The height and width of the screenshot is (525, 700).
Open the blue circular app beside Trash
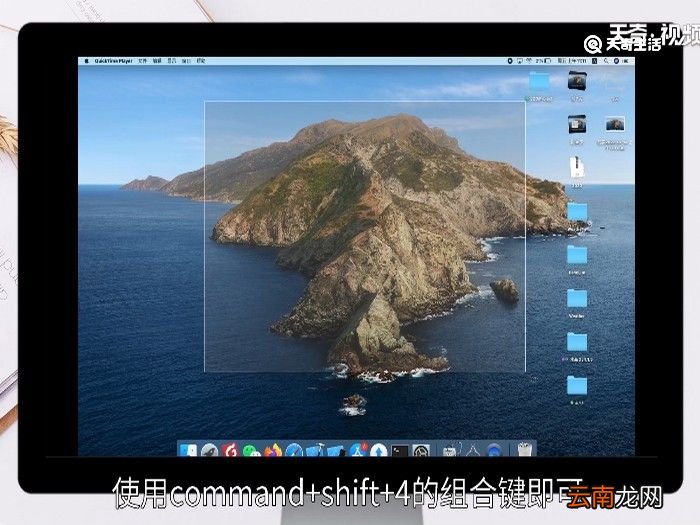494,450
